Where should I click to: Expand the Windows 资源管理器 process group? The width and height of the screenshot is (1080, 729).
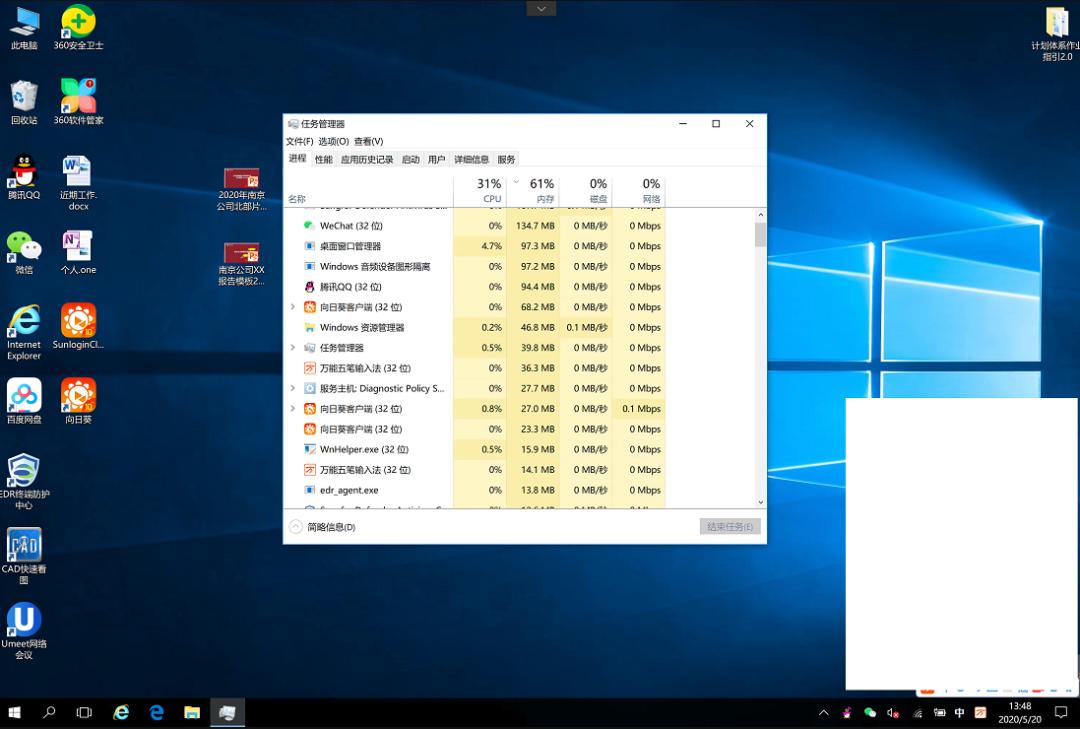(x=292, y=327)
